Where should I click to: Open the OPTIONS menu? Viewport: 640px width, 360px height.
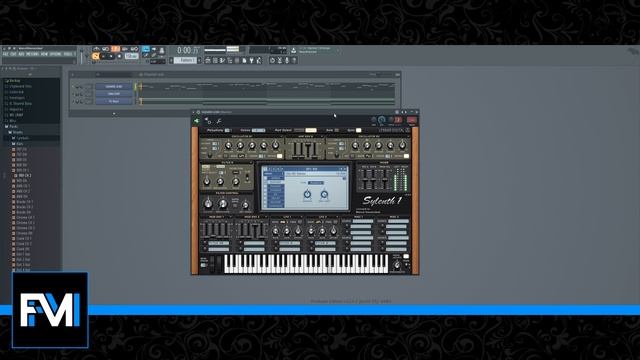[x=56, y=54]
